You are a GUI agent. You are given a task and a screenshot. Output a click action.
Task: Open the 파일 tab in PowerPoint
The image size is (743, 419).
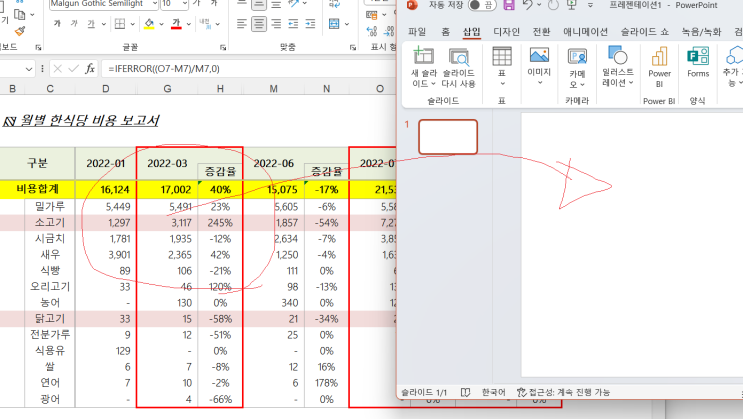tap(417, 32)
